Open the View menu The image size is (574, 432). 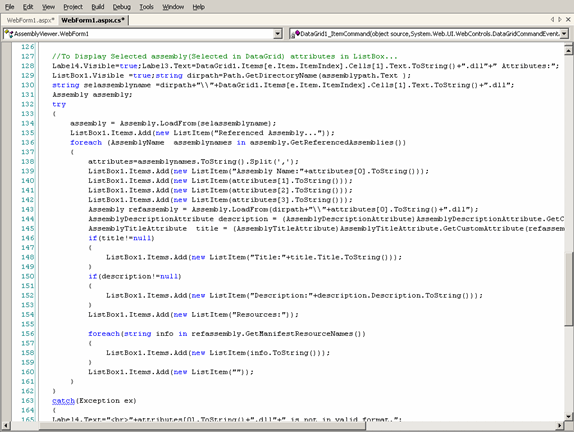click(x=48, y=7)
